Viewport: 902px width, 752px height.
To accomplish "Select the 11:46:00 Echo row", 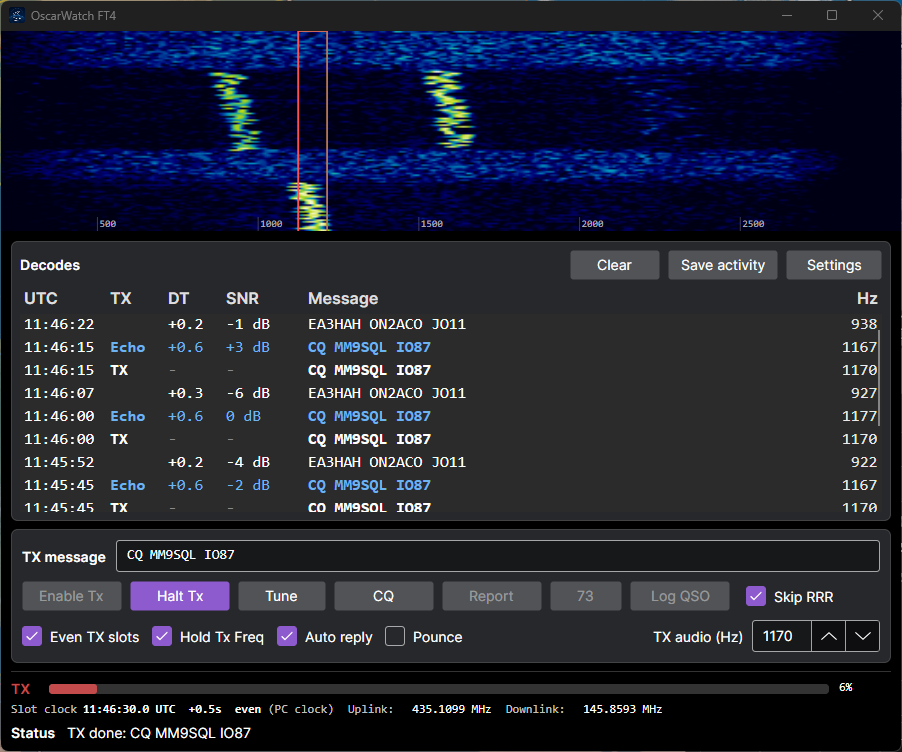I will click(450, 417).
